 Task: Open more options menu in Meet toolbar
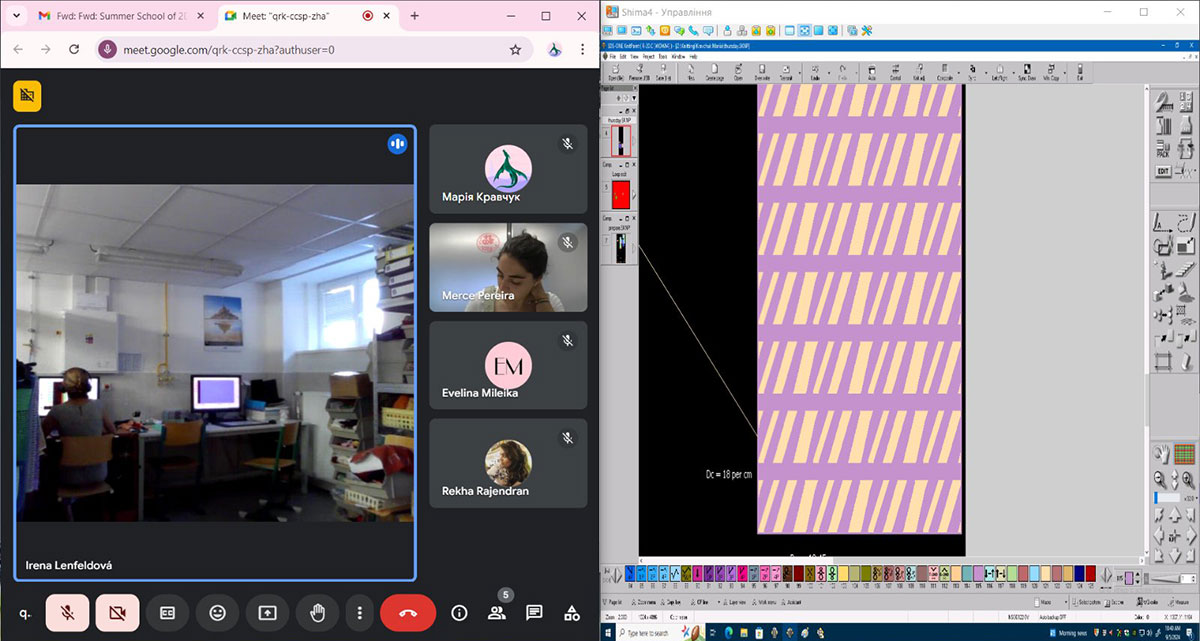359,612
